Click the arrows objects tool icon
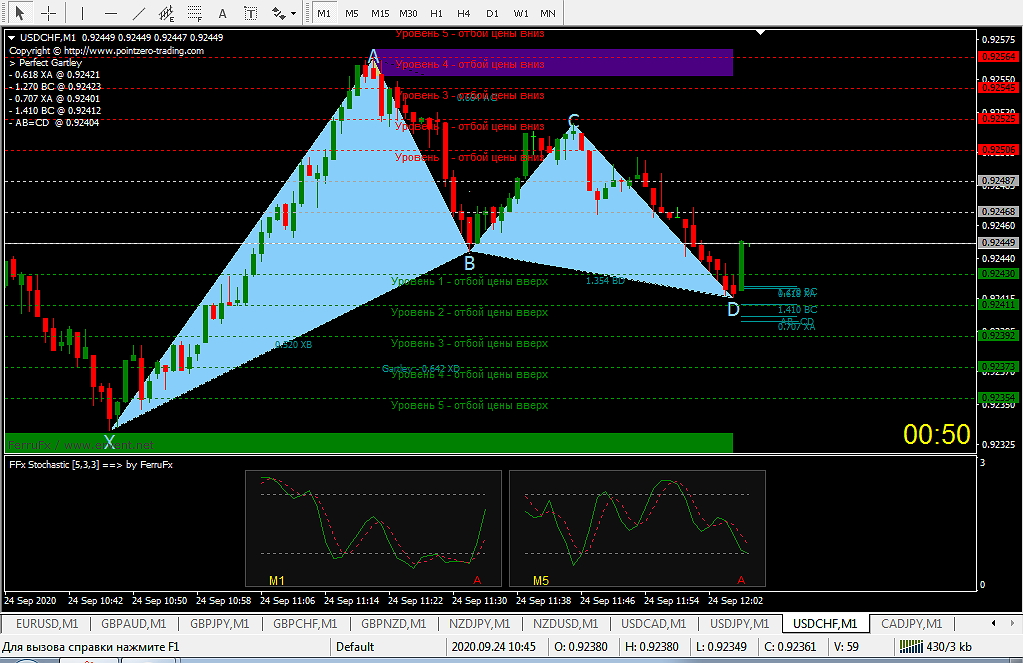This screenshot has width=1023, height=663. coord(279,13)
